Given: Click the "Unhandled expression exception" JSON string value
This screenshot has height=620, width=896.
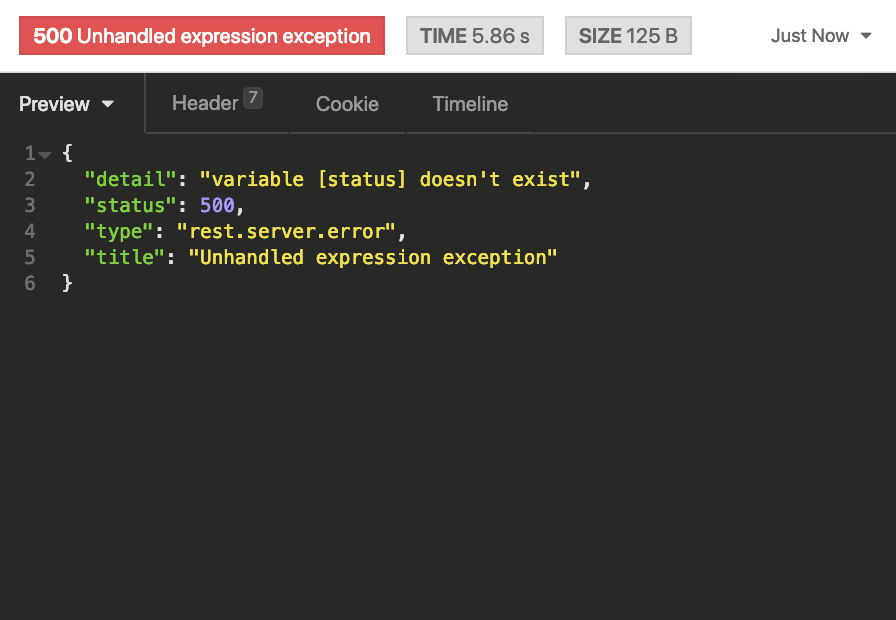Looking at the screenshot, I should 372,258.
